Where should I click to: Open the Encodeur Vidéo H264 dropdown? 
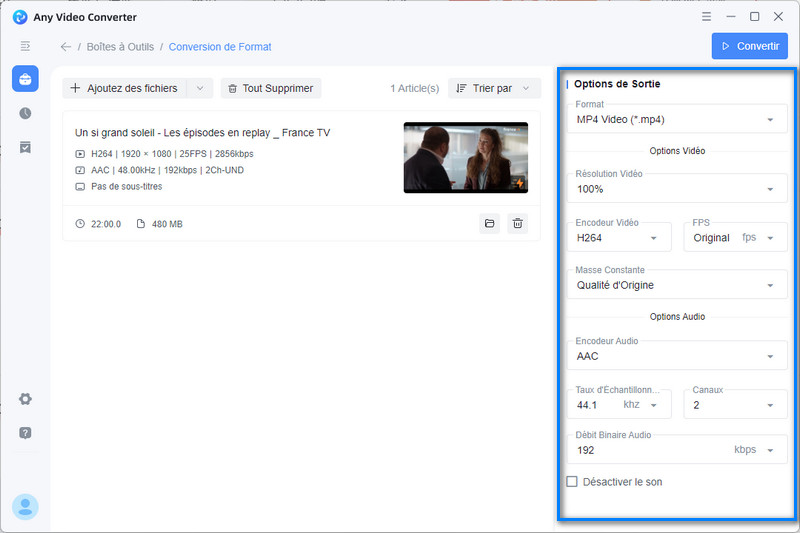click(x=620, y=238)
